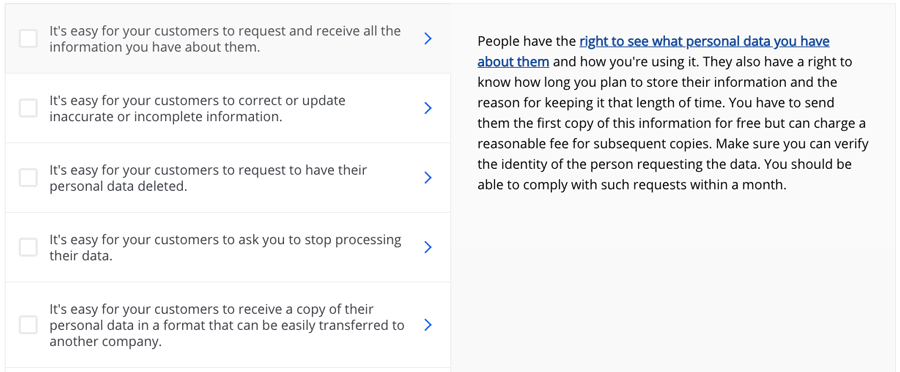Mark the stop processing data checkbox
Viewport: 900px width, 372px height.
(x=28, y=247)
